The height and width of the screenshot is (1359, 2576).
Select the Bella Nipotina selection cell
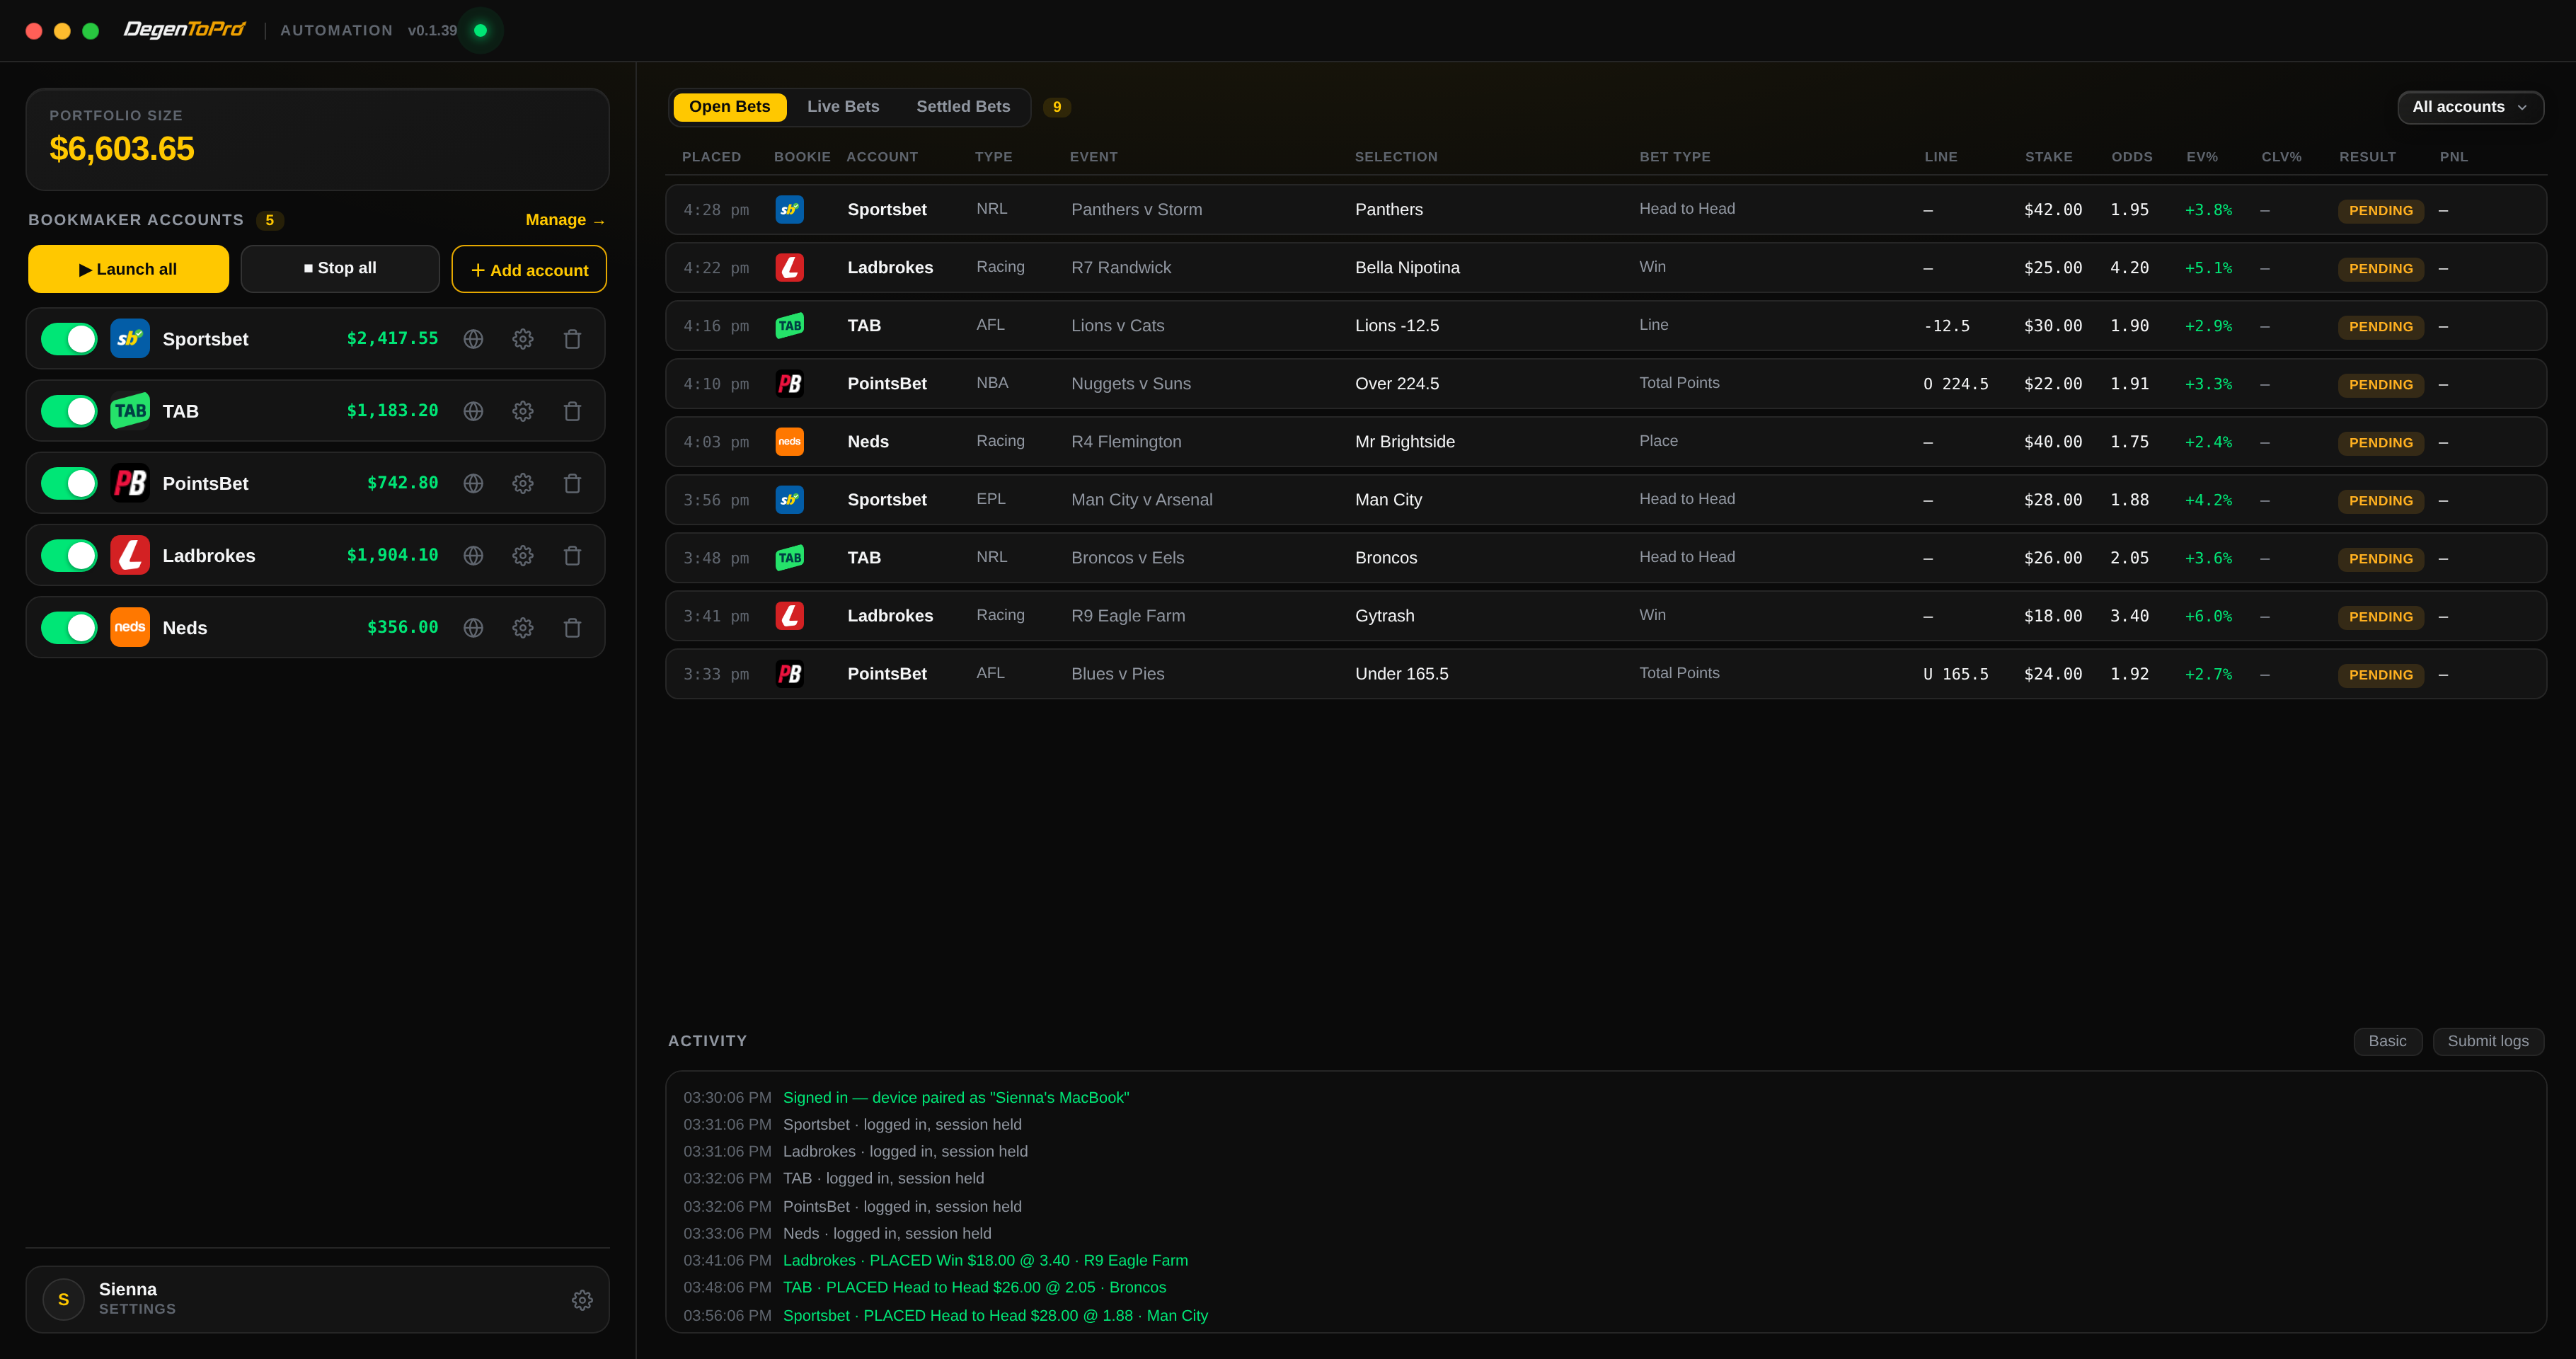pos(1407,267)
